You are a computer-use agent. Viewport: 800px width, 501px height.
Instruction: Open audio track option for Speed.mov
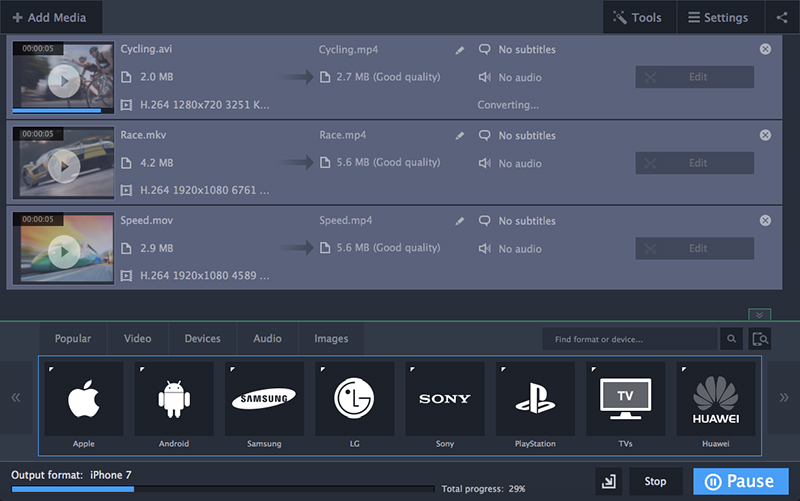pos(510,248)
